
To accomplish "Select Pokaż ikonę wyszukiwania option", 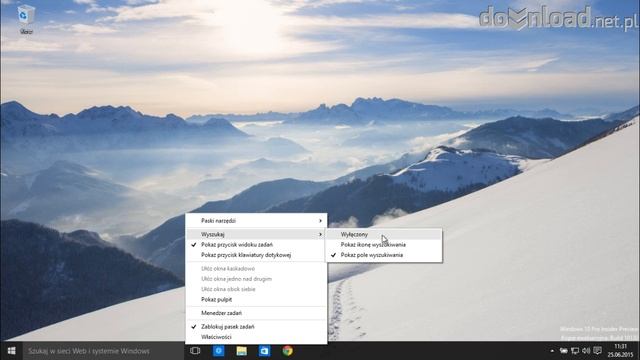I will tap(384, 244).
